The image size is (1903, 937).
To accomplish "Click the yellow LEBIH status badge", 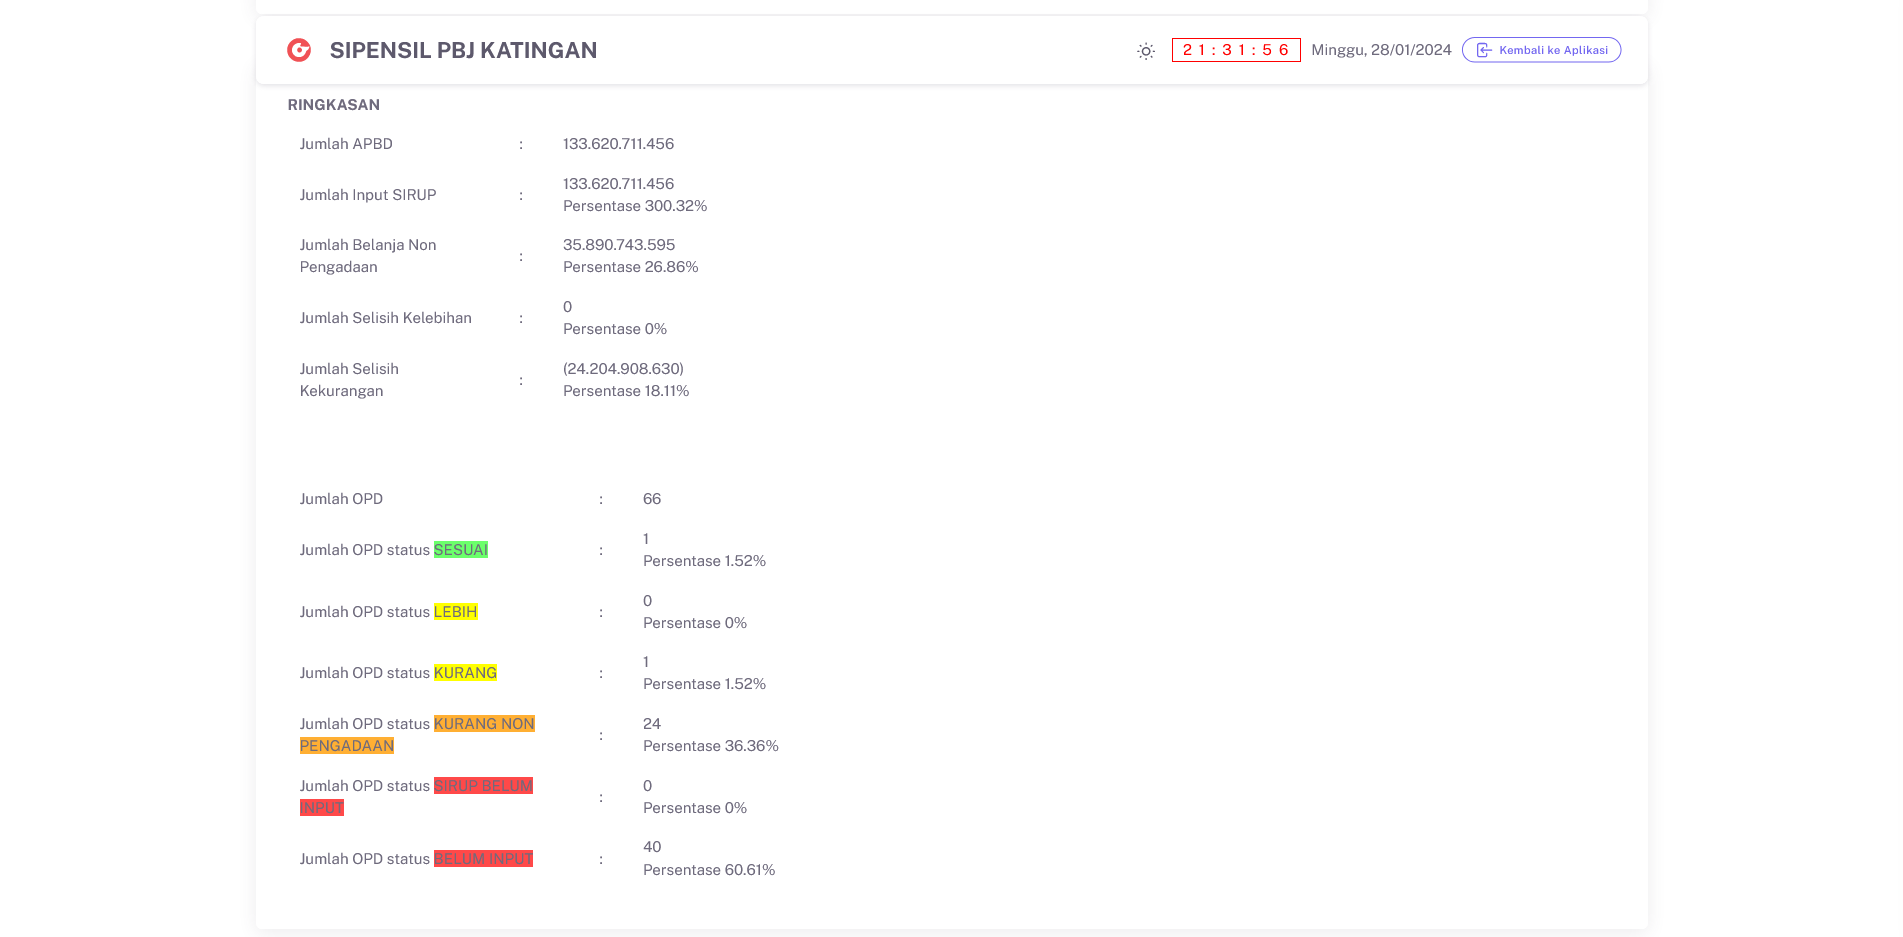I will click(x=455, y=612).
